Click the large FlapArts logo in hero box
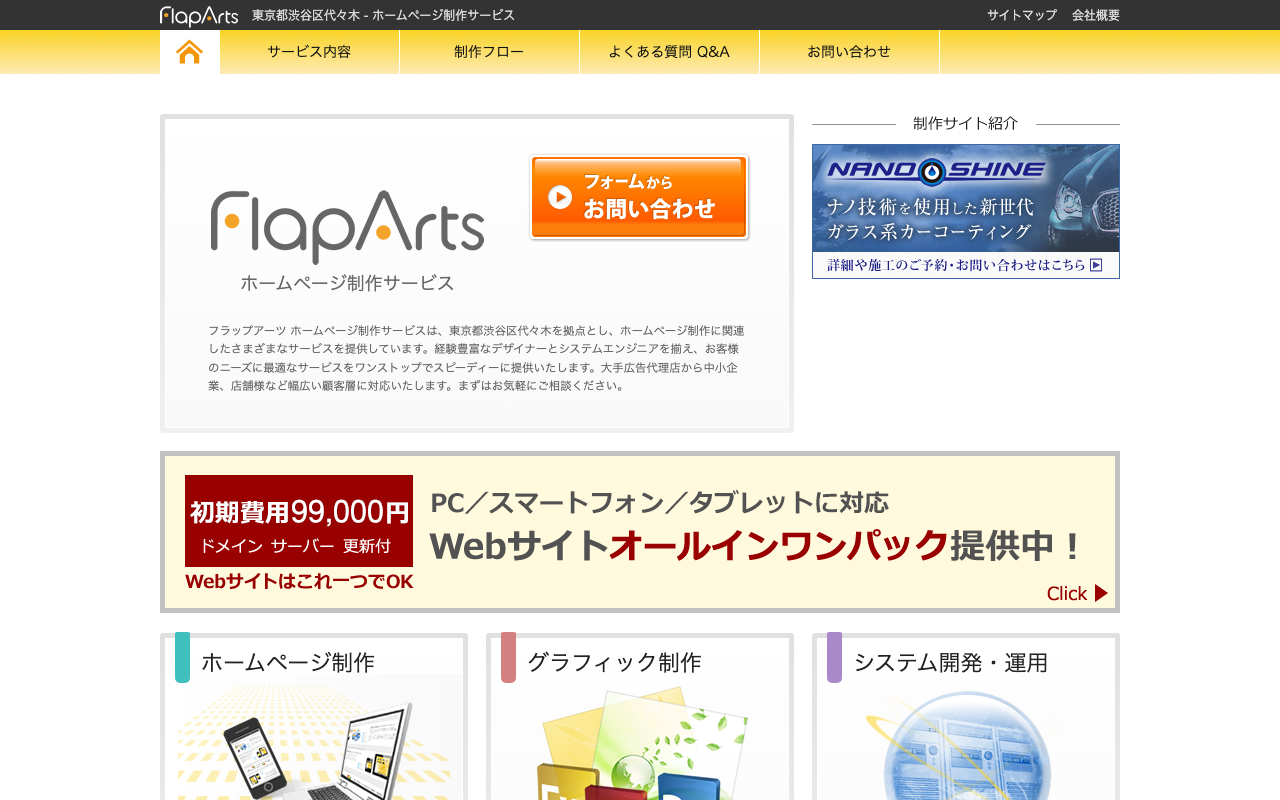The height and width of the screenshot is (800, 1280). 347,226
